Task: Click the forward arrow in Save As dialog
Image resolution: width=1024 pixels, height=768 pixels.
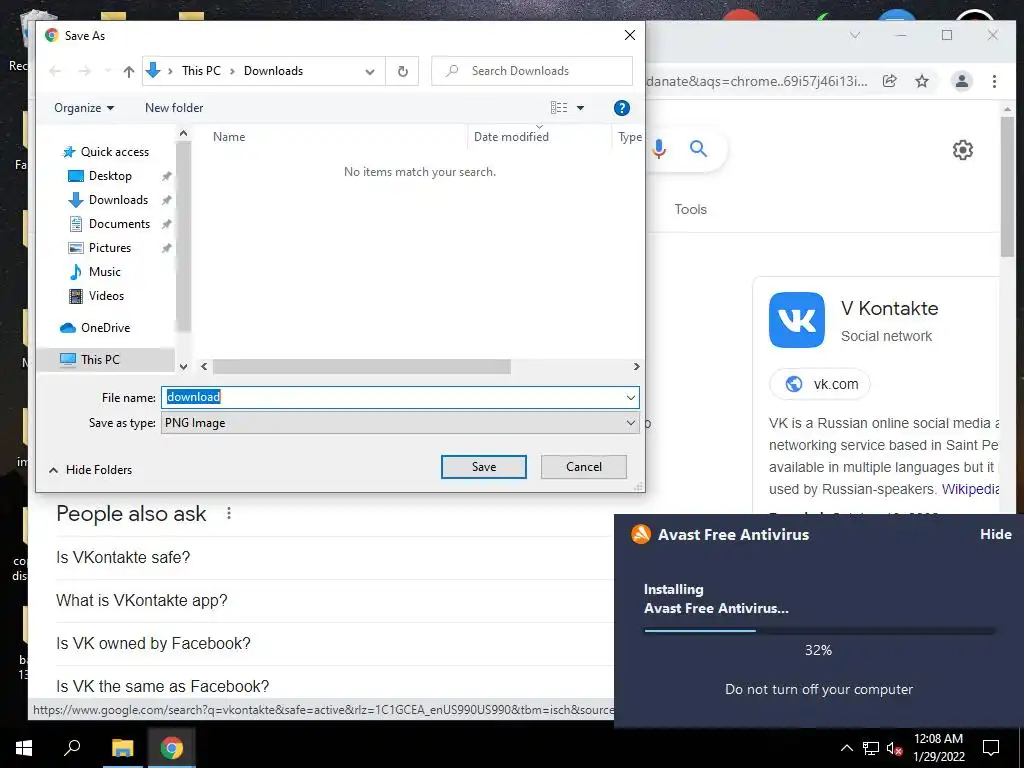Action: pyautogui.click(x=84, y=71)
